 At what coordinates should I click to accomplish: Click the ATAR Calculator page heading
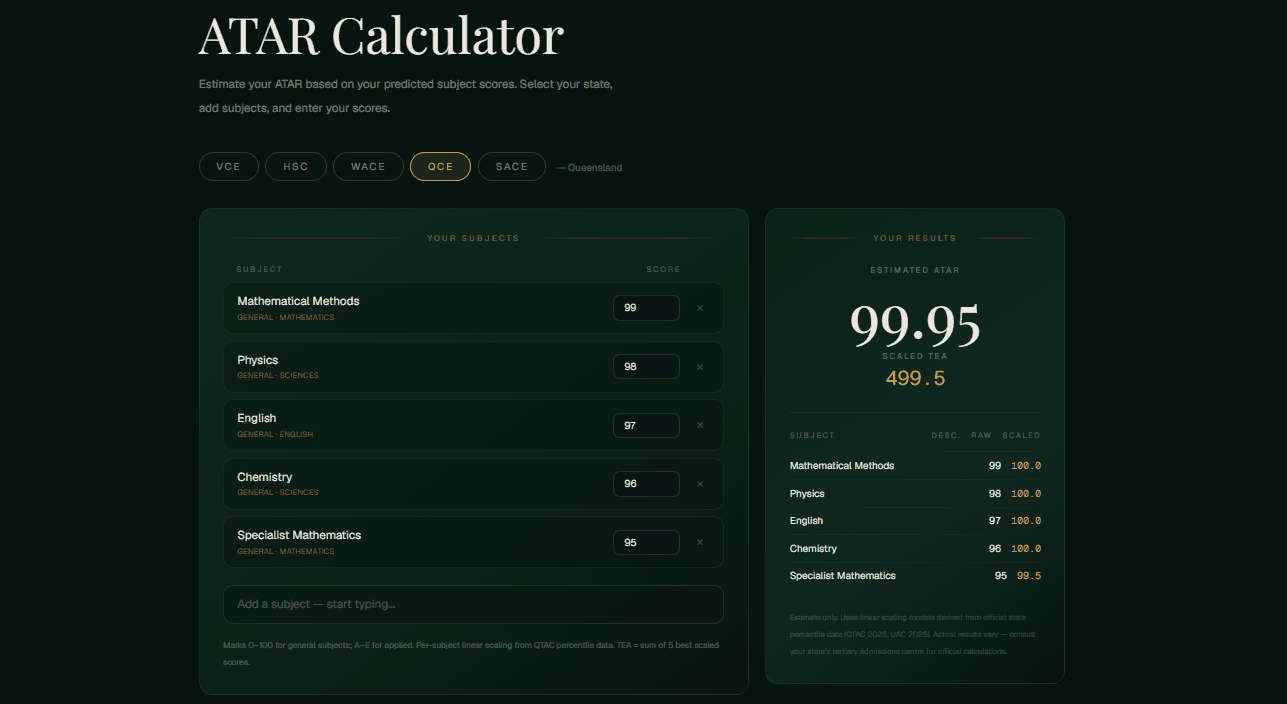381,35
